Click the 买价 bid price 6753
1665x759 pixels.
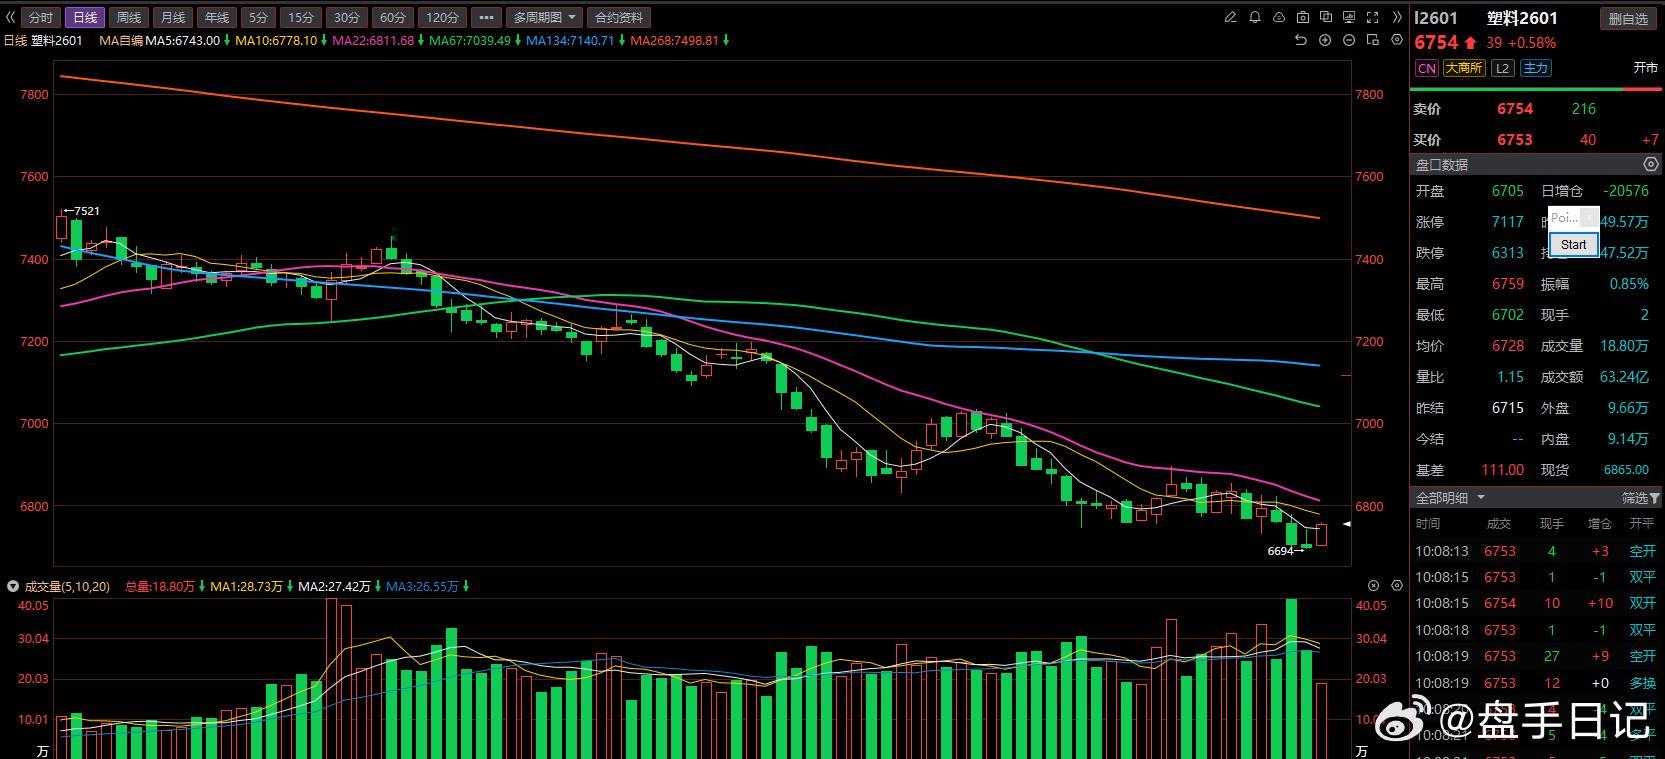click(1515, 140)
